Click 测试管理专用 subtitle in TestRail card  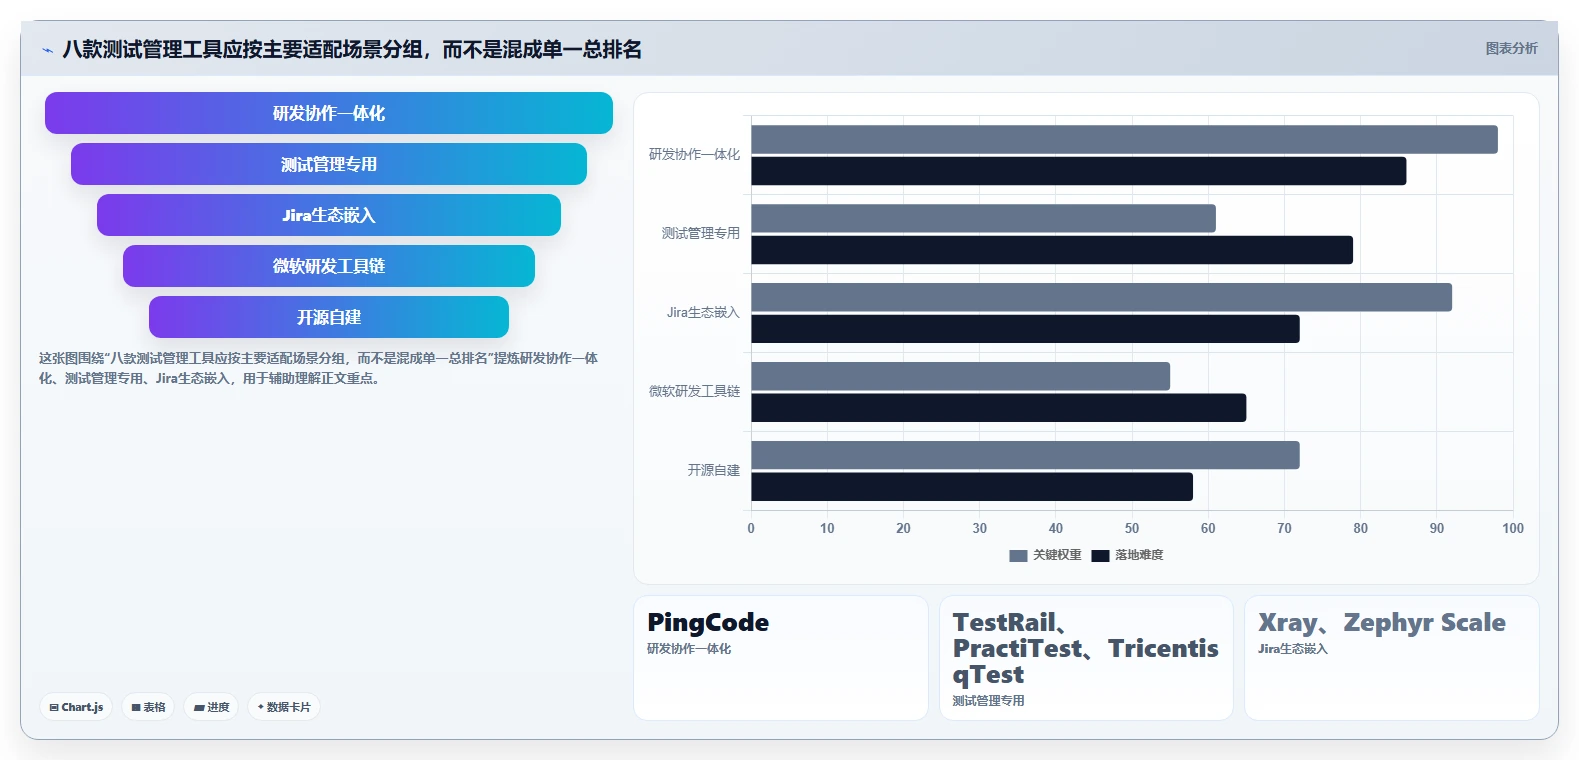(x=988, y=701)
